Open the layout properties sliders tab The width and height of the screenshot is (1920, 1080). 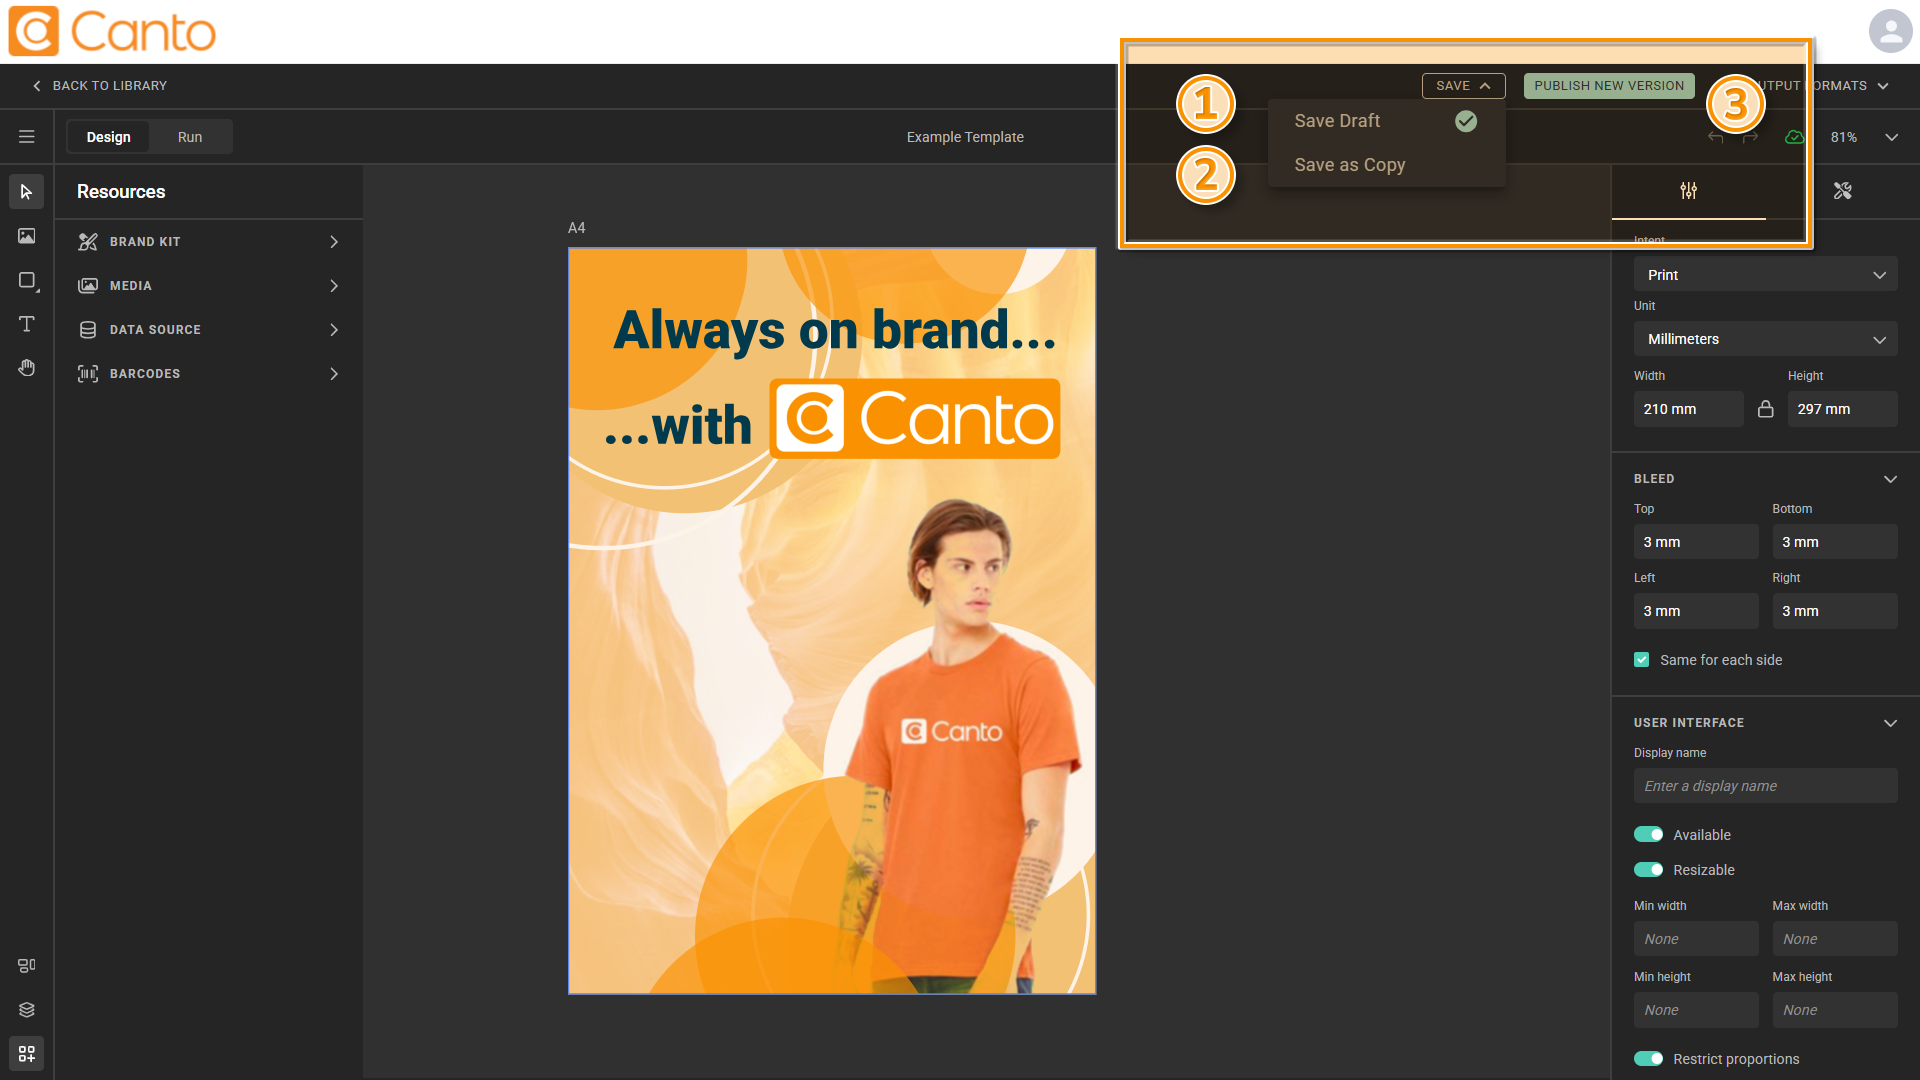pyautogui.click(x=1688, y=191)
